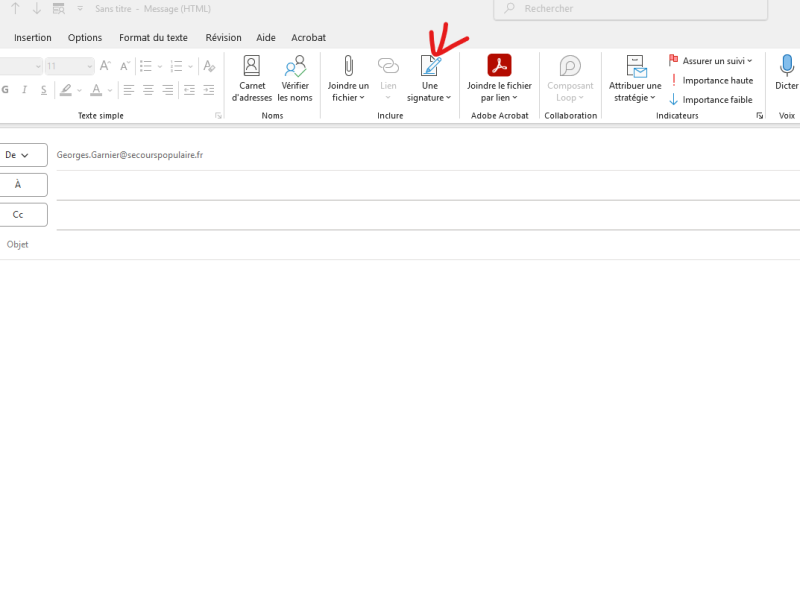Customize the Quick Access Toolbar dropdown
Screen dimensions: 800x600
[x=80, y=9]
